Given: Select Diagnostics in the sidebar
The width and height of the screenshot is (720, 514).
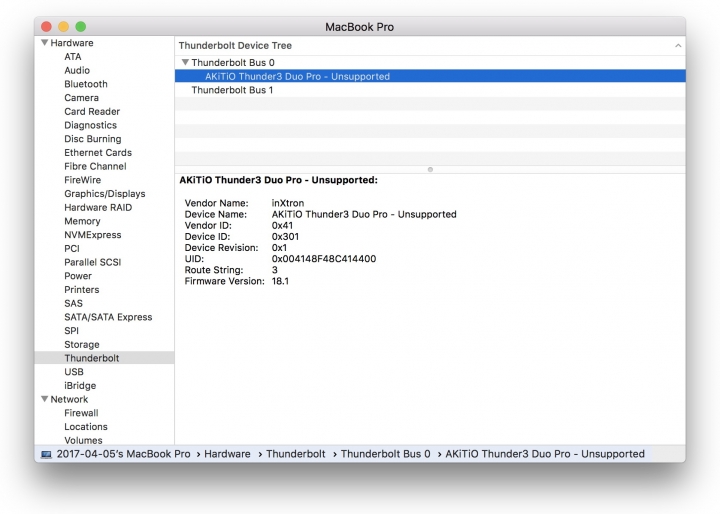Looking at the screenshot, I should 90,125.
